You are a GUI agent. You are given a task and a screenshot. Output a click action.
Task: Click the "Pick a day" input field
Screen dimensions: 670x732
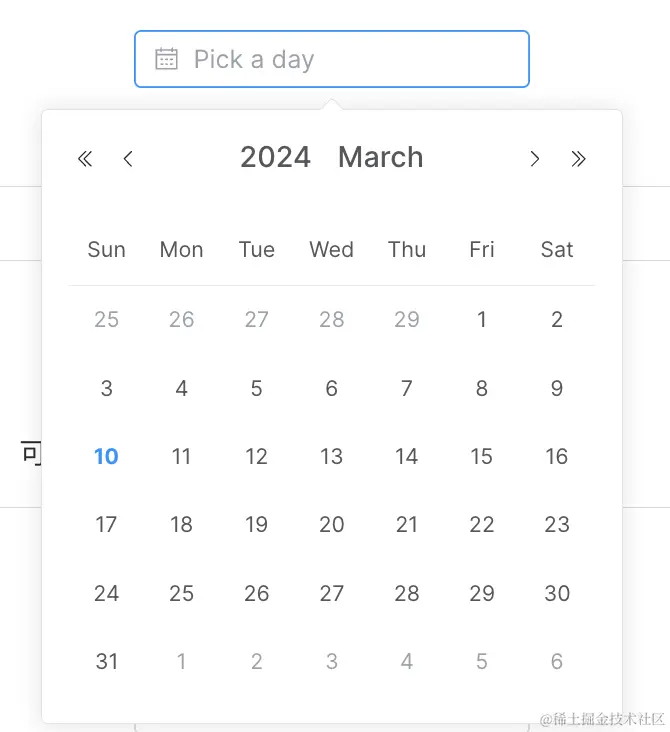point(340,59)
